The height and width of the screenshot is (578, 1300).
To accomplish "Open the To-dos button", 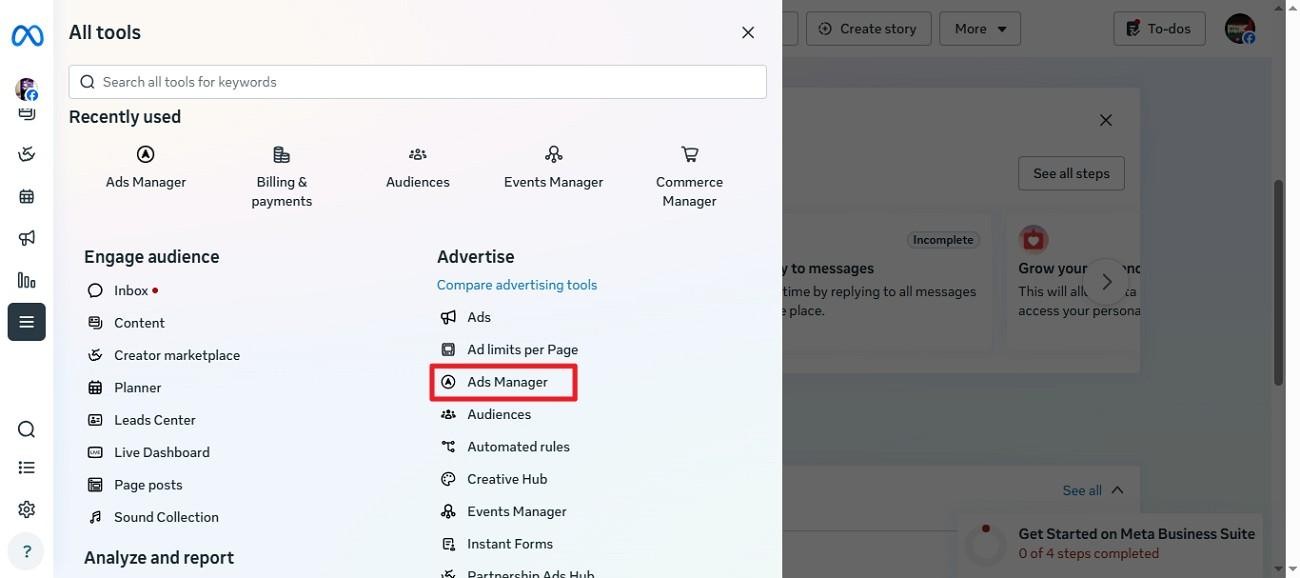I will point(1159,29).
